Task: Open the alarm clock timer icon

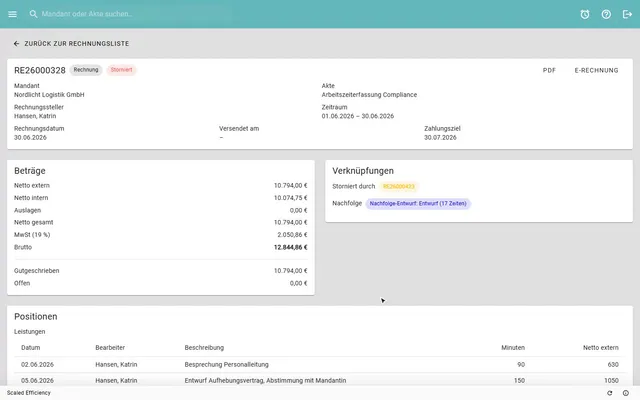Action: pos(585,14)
